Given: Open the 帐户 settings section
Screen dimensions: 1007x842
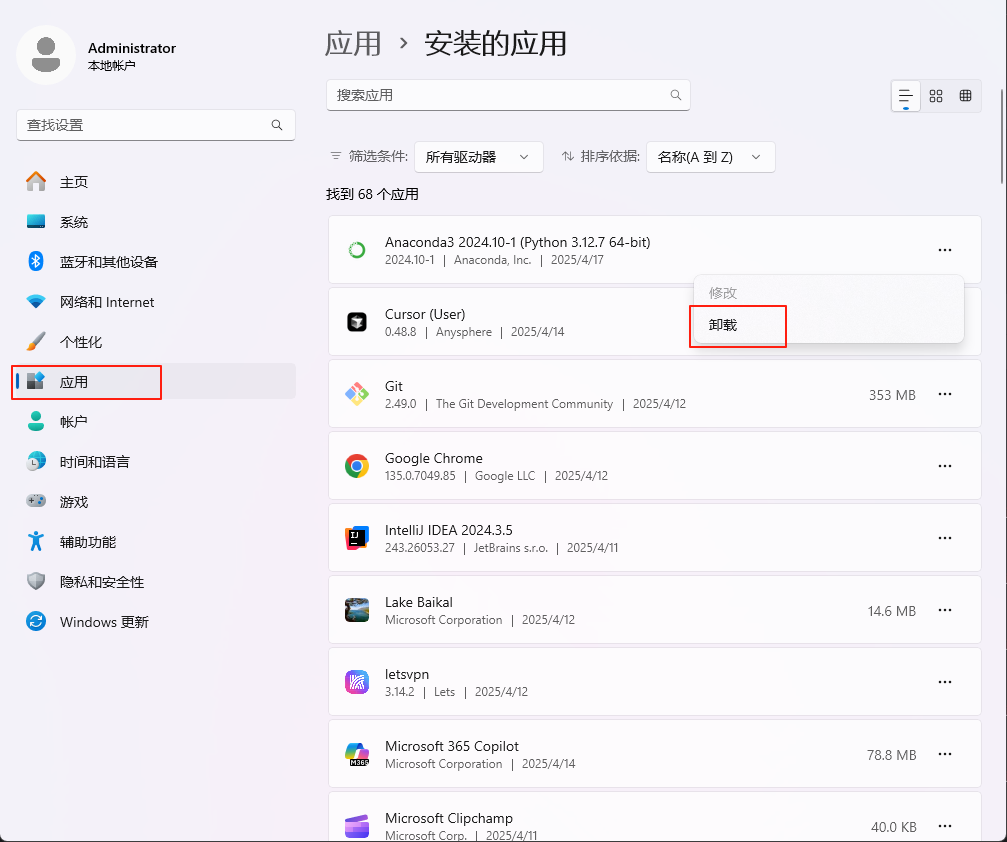Looking at the screenshot, I should coord(154,422).
